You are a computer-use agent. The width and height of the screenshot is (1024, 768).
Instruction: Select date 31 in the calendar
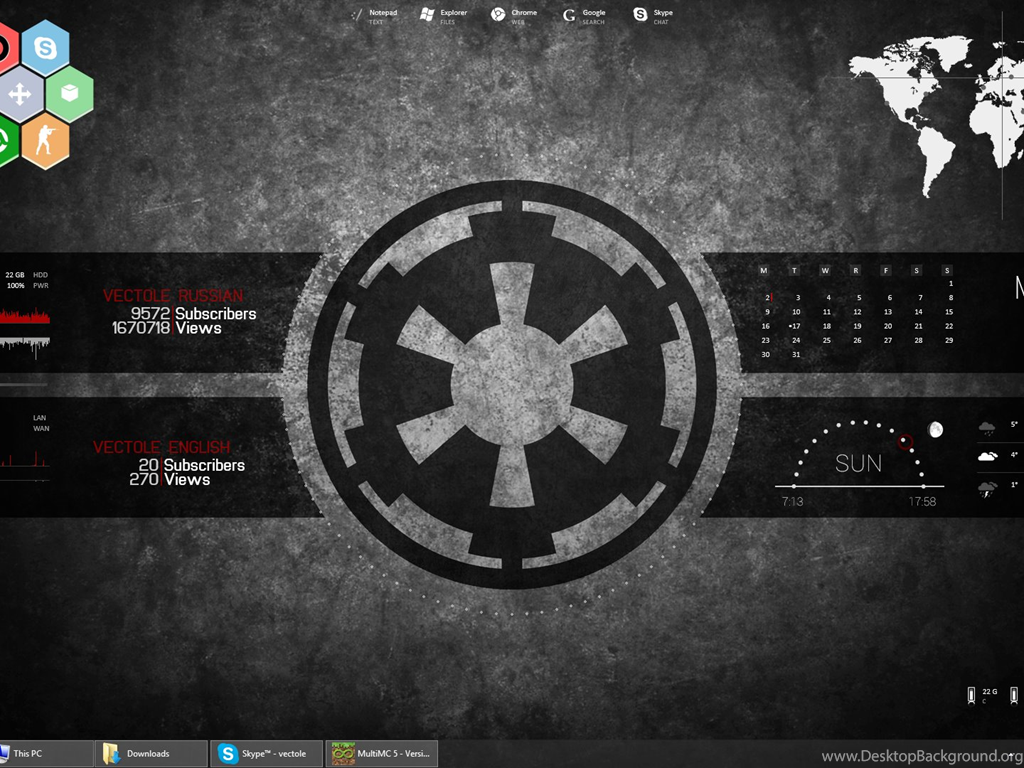[795, 355]
